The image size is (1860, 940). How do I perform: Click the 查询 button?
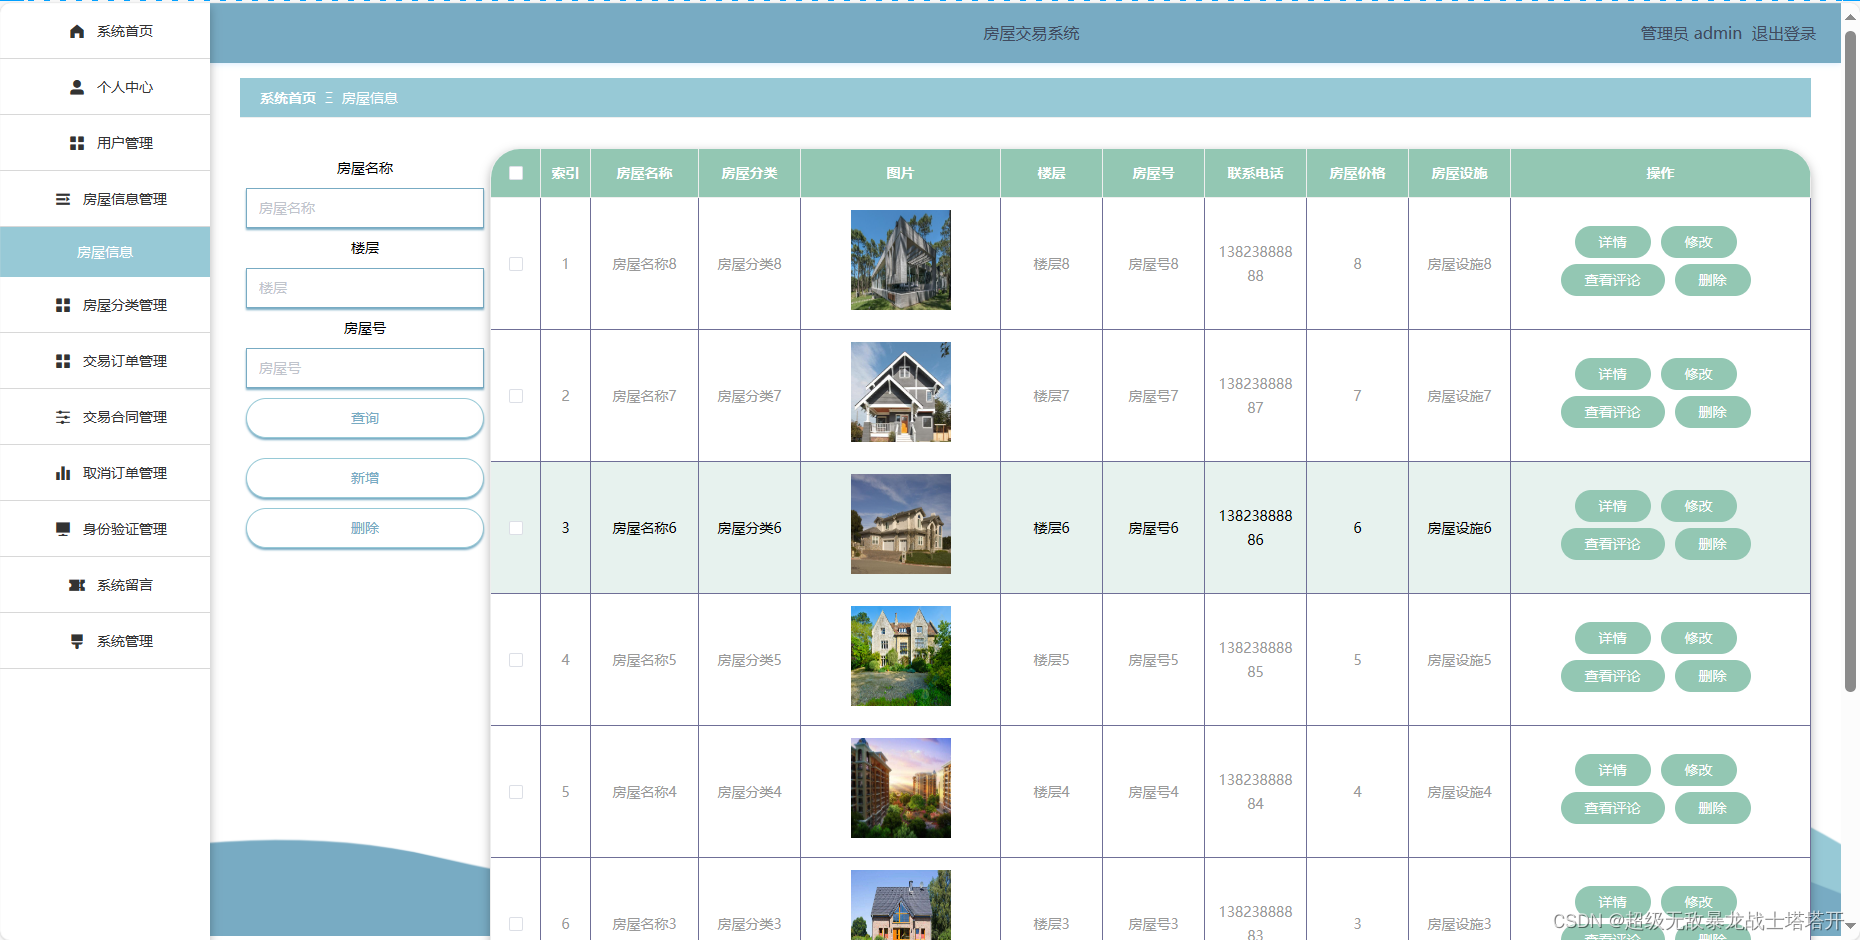click(365, 418)
